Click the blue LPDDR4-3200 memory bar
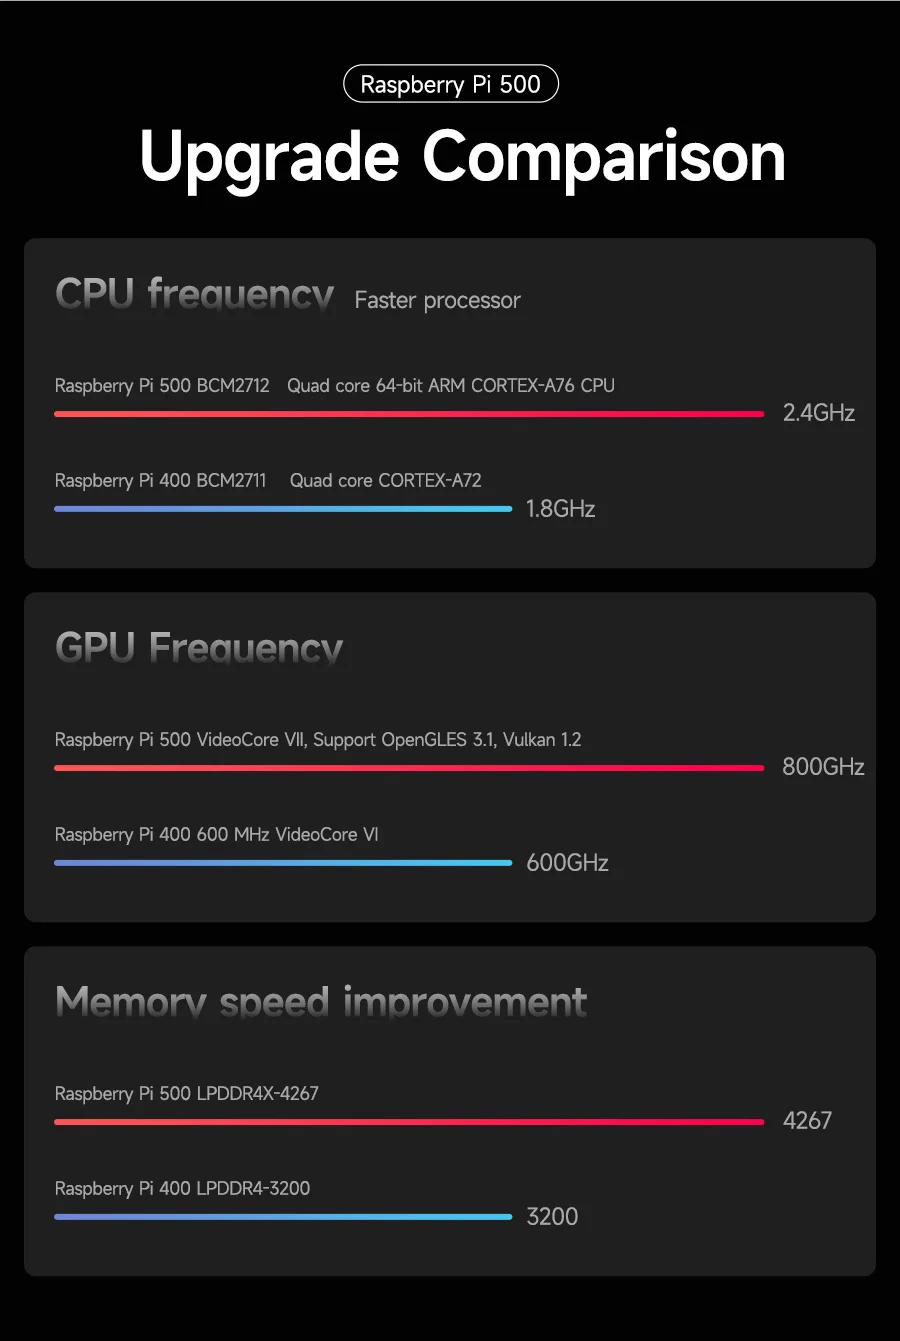The height and width of the screenshot is (1341, 900). point(283,1217)
